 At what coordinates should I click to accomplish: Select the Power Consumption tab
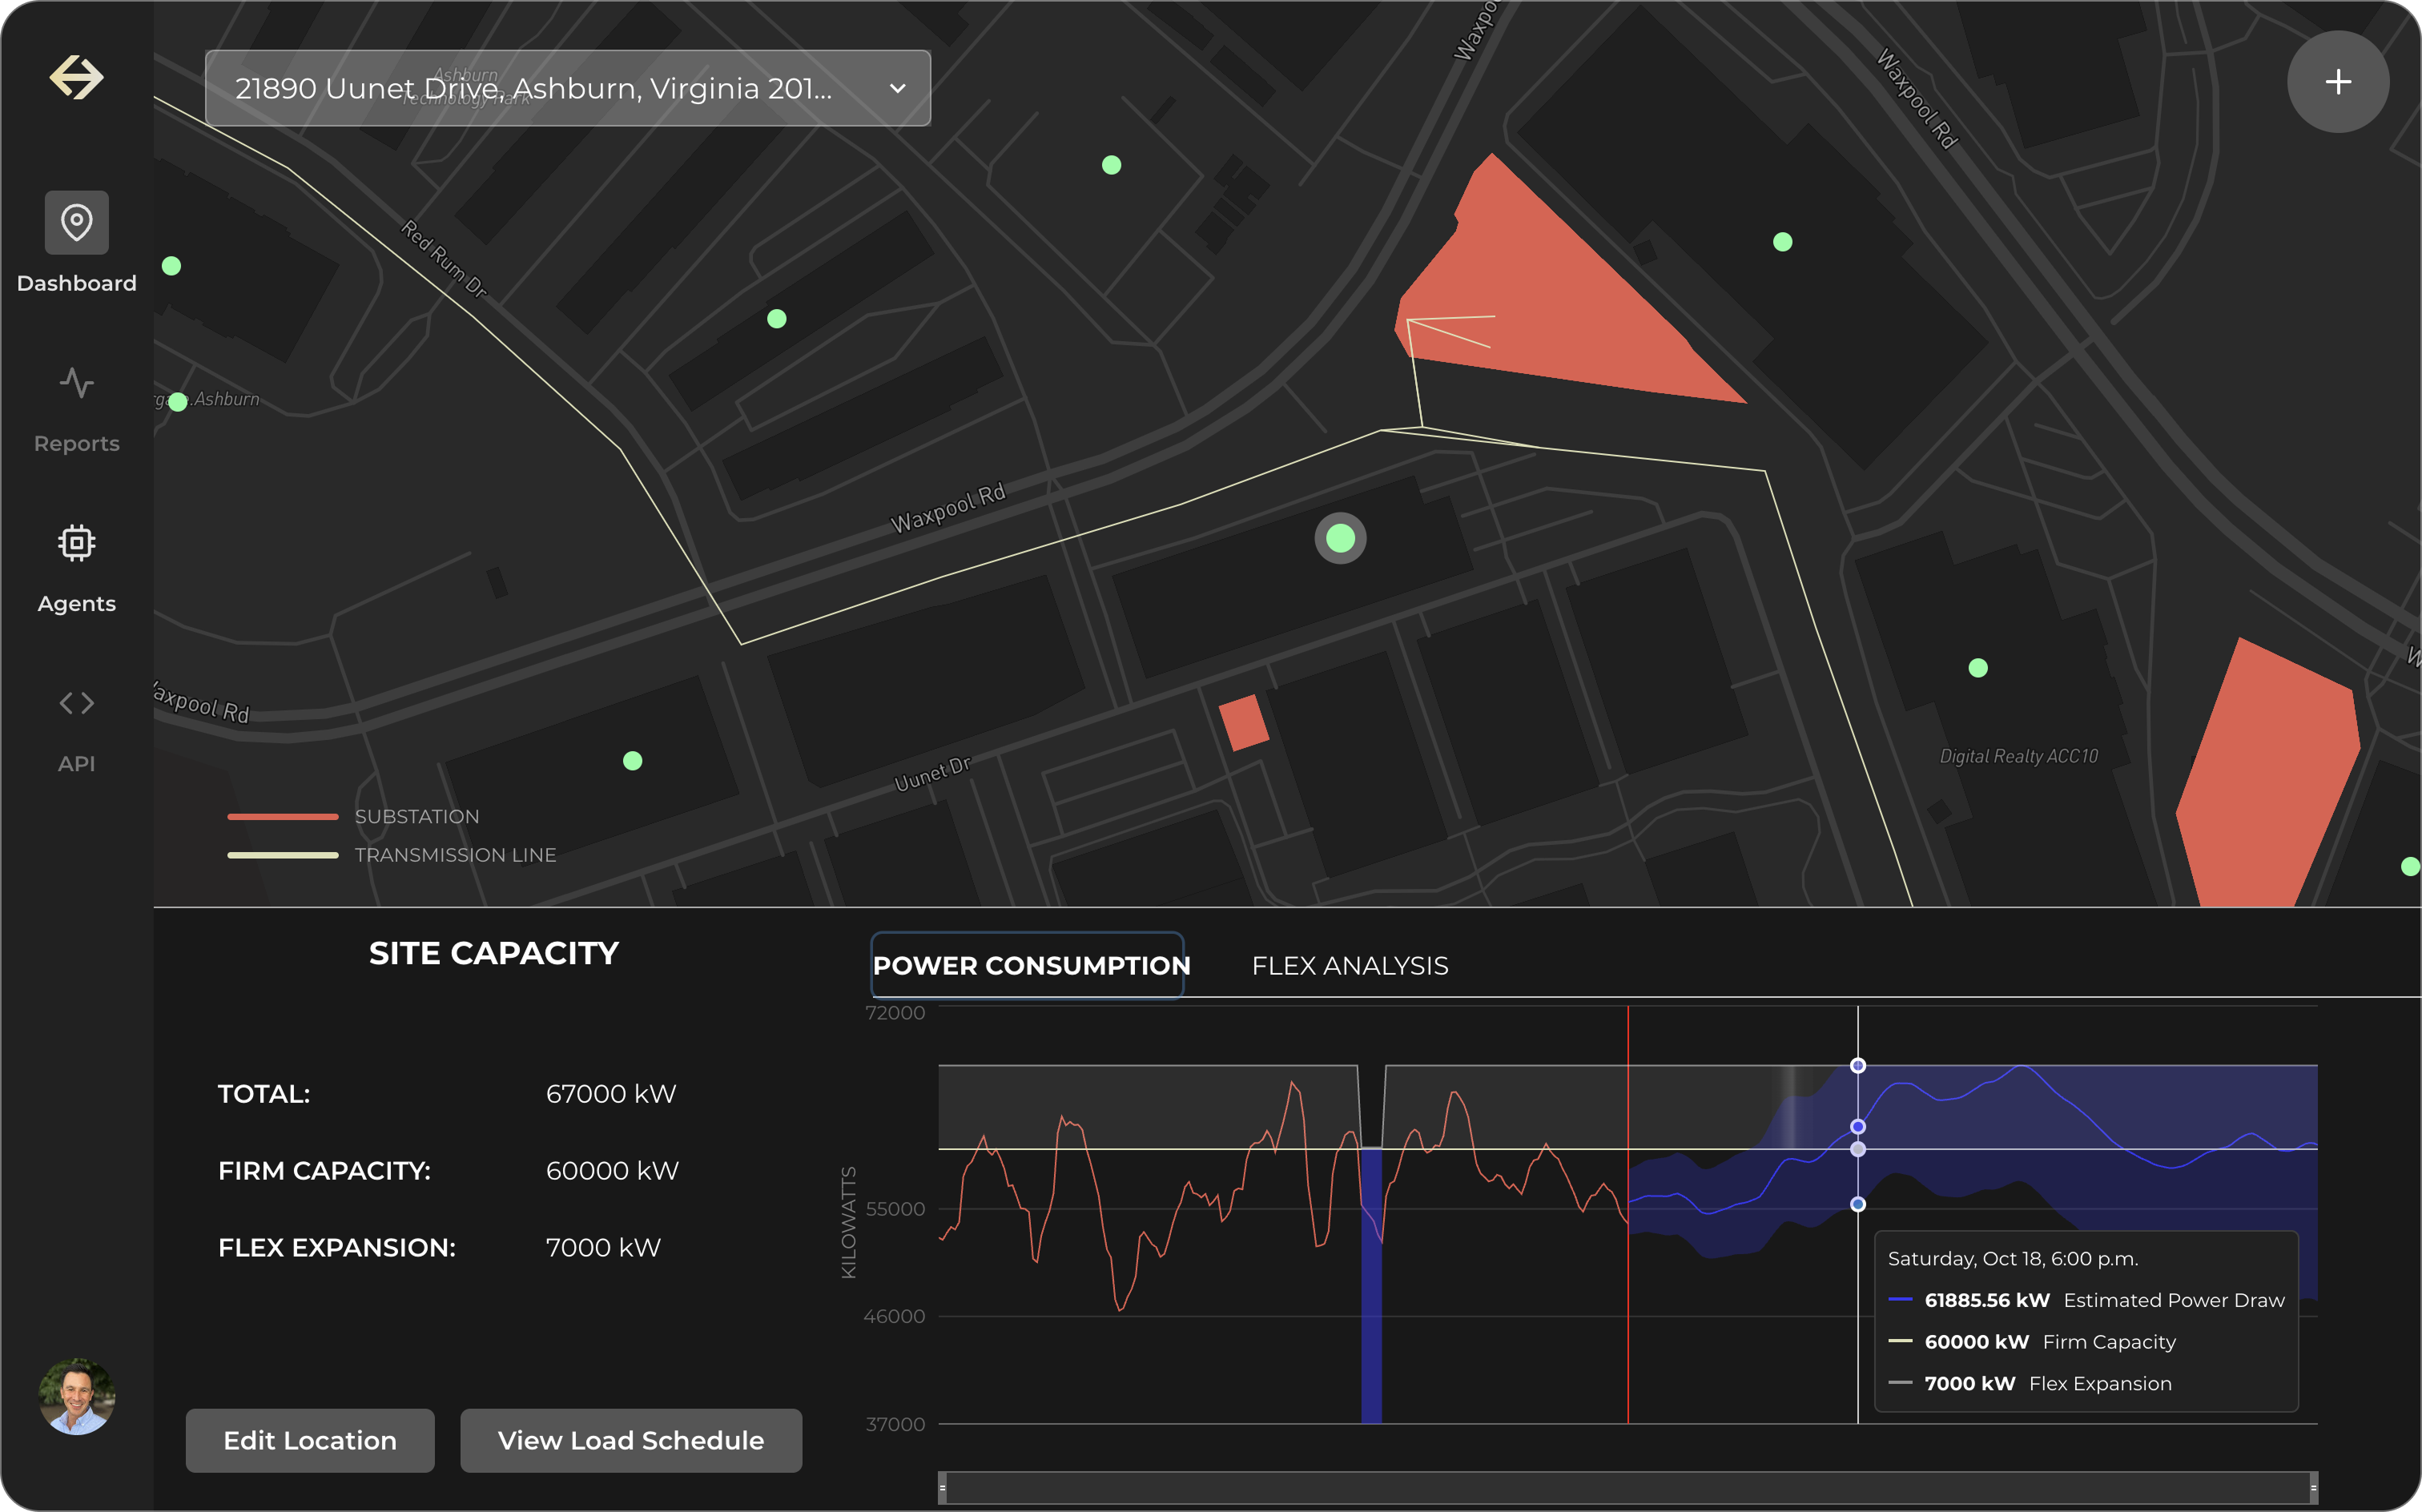click(1029, 966)
